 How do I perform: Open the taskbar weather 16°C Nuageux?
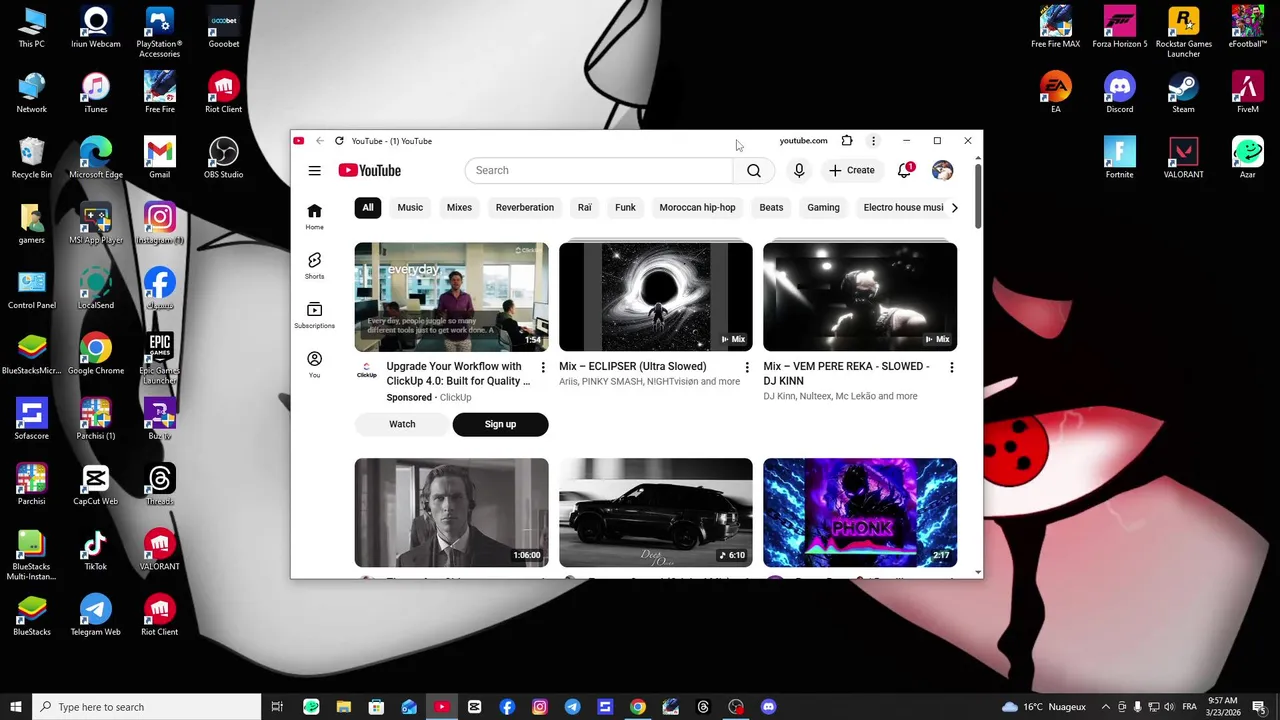(1043, 707)
